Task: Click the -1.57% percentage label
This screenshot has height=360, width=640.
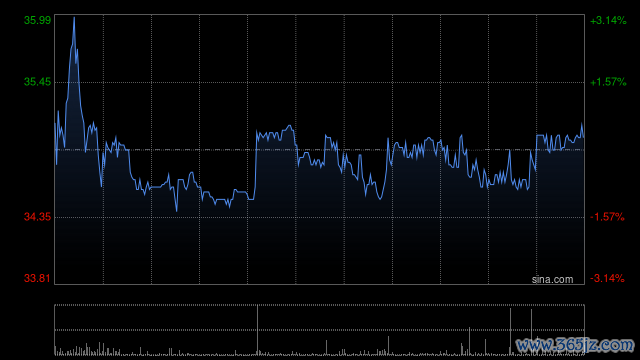Action: (607, 217)
